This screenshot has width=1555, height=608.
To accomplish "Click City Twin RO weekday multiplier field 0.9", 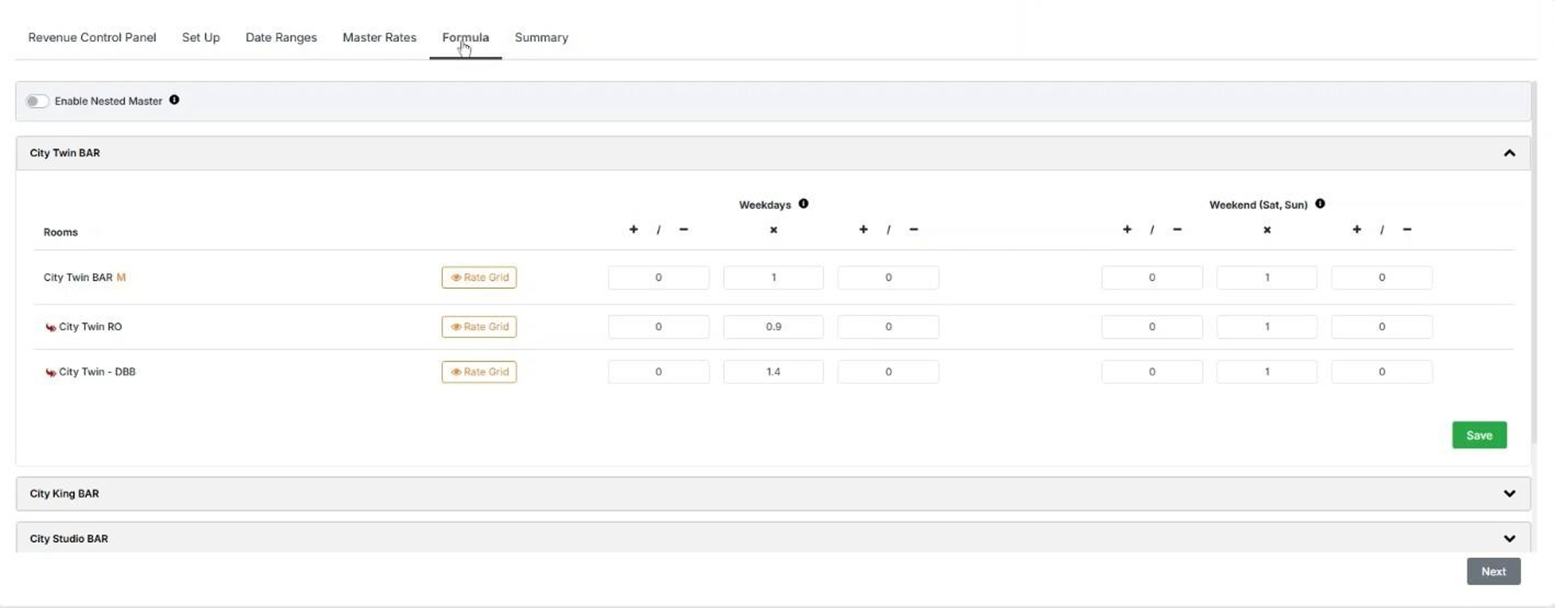I will pyautogui.click(x=773, y=327).
